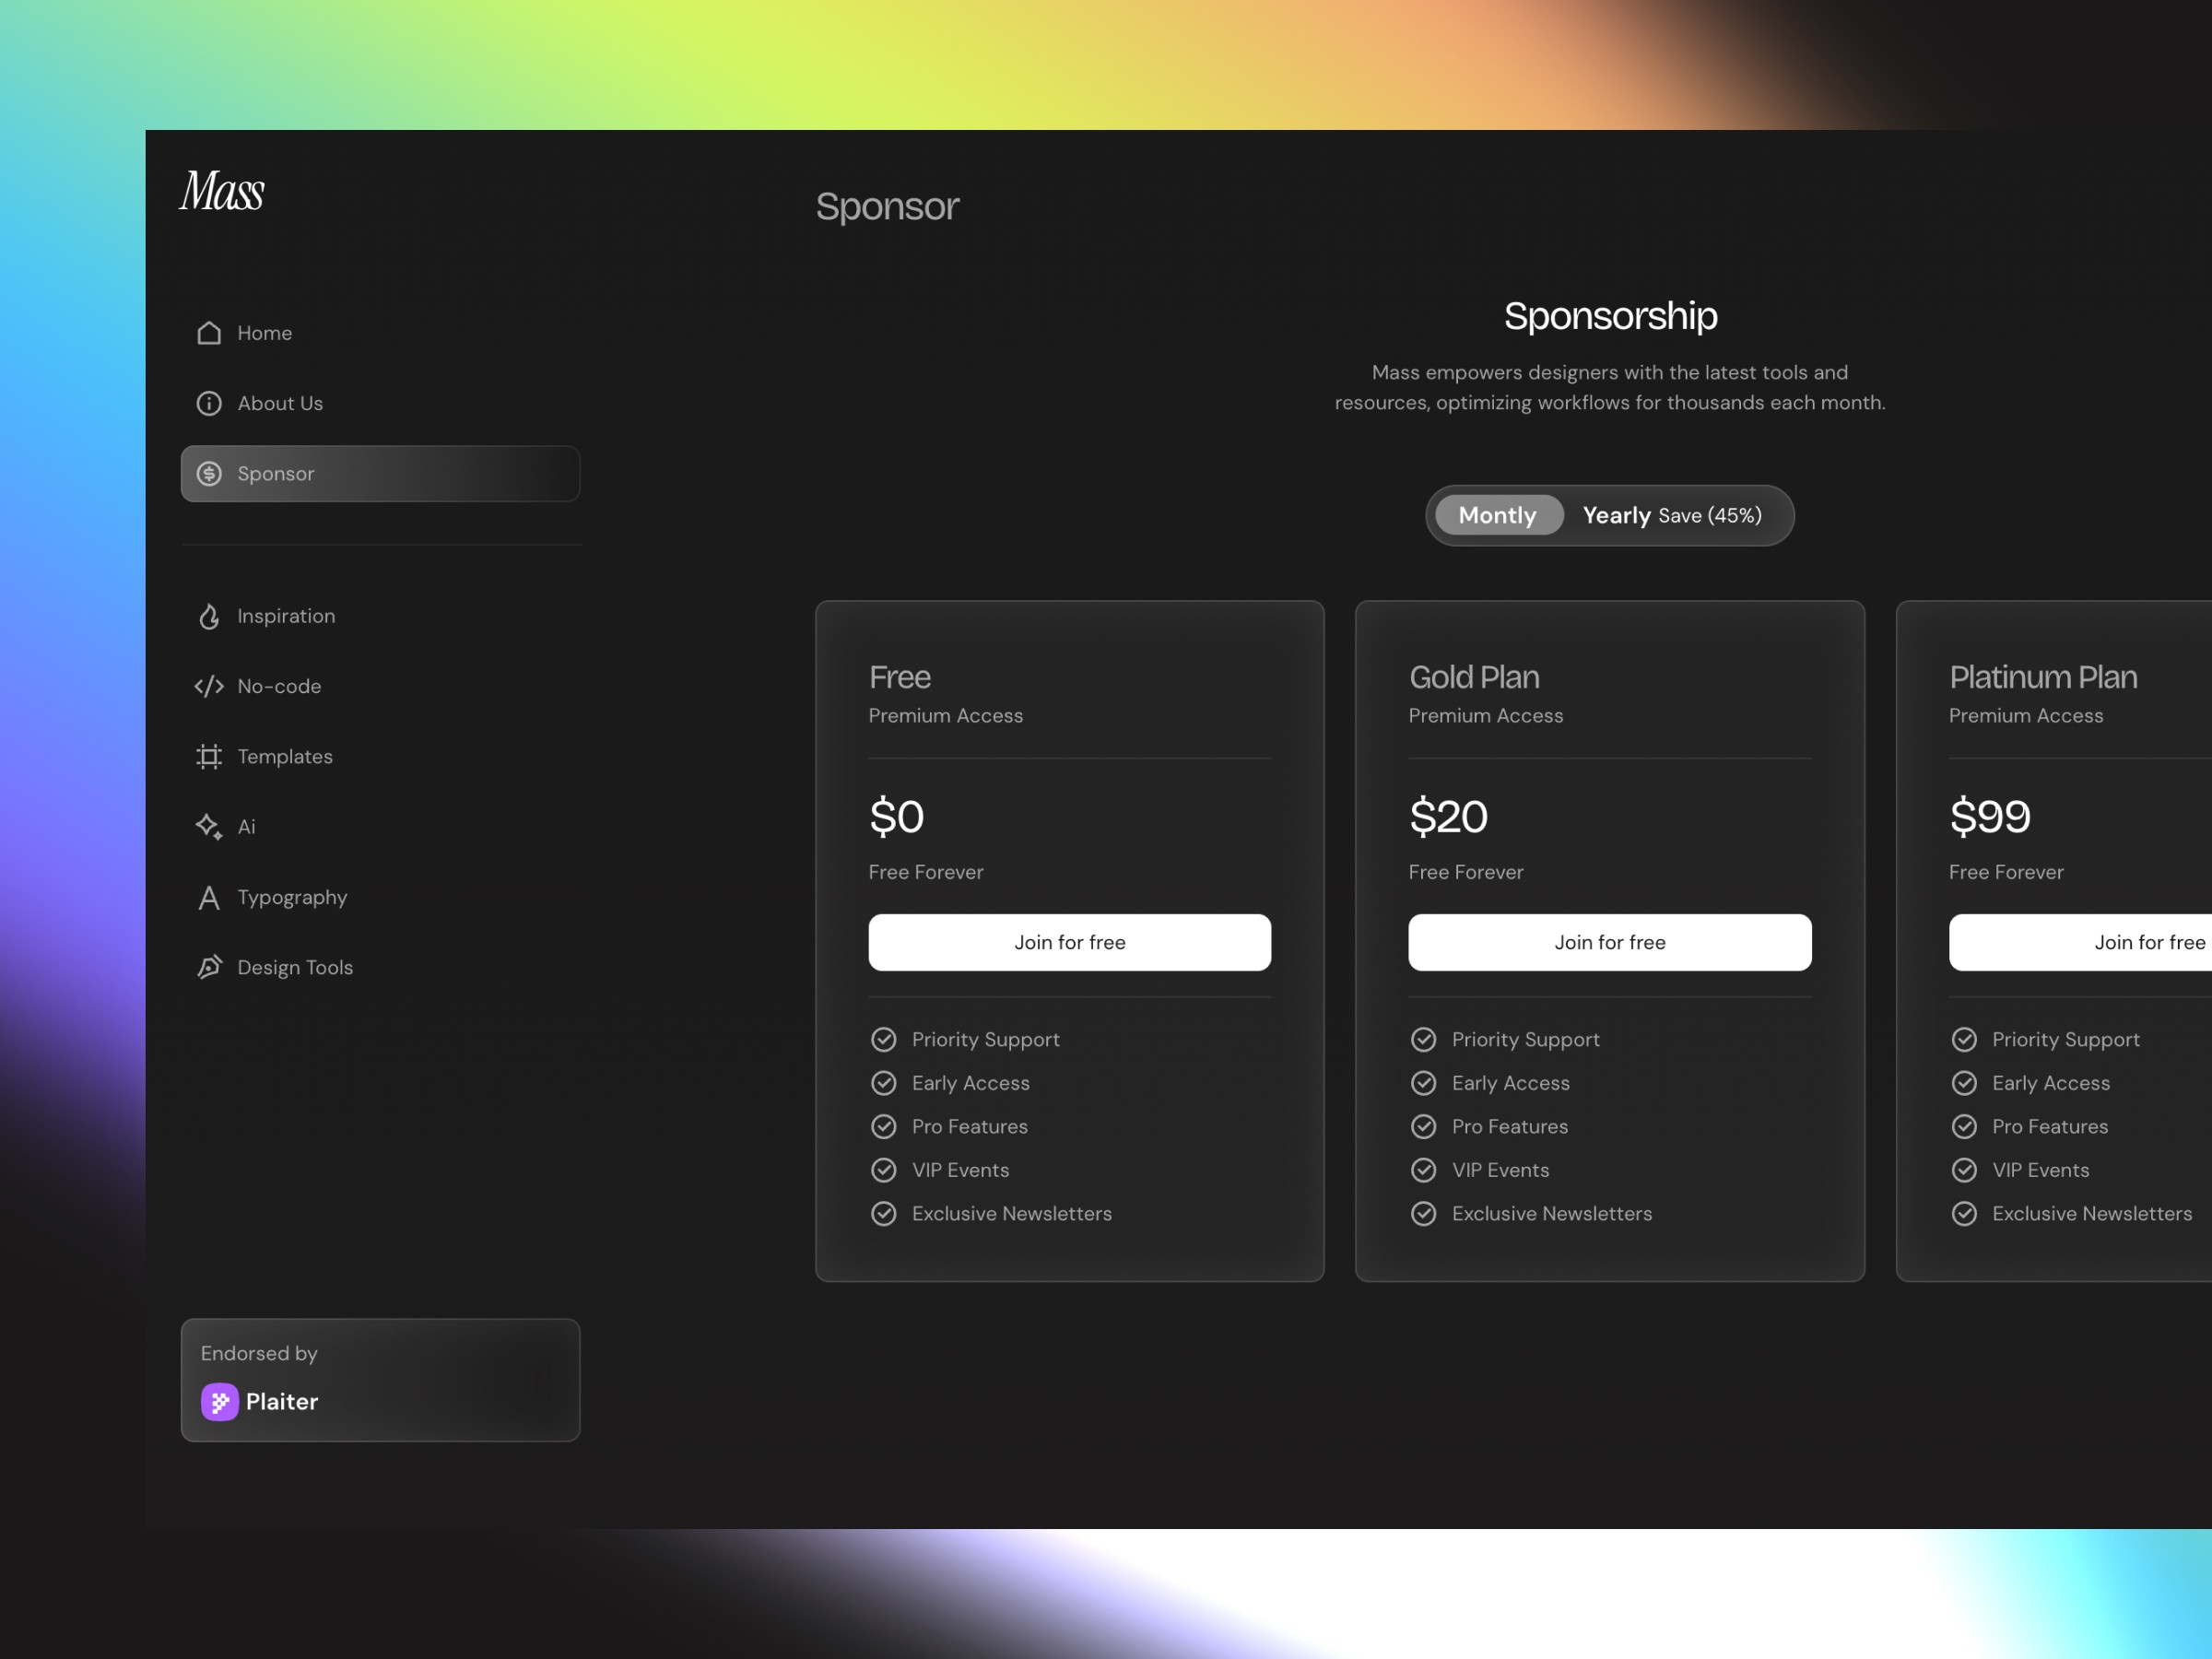Click Join for free under Free plan
This screenshot has width=2212, height=1659.
pos(1070,942)
